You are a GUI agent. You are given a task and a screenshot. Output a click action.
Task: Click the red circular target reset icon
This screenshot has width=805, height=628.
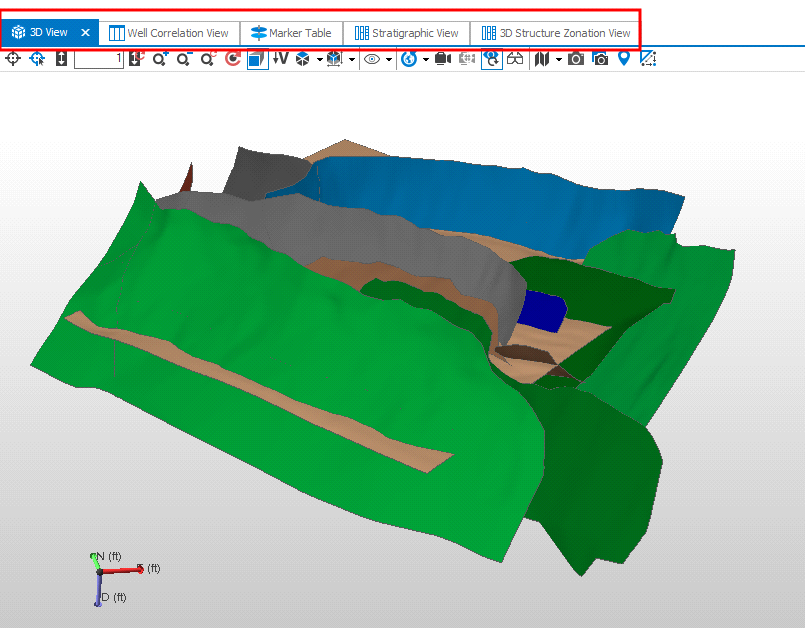click(x=233, y=59)
